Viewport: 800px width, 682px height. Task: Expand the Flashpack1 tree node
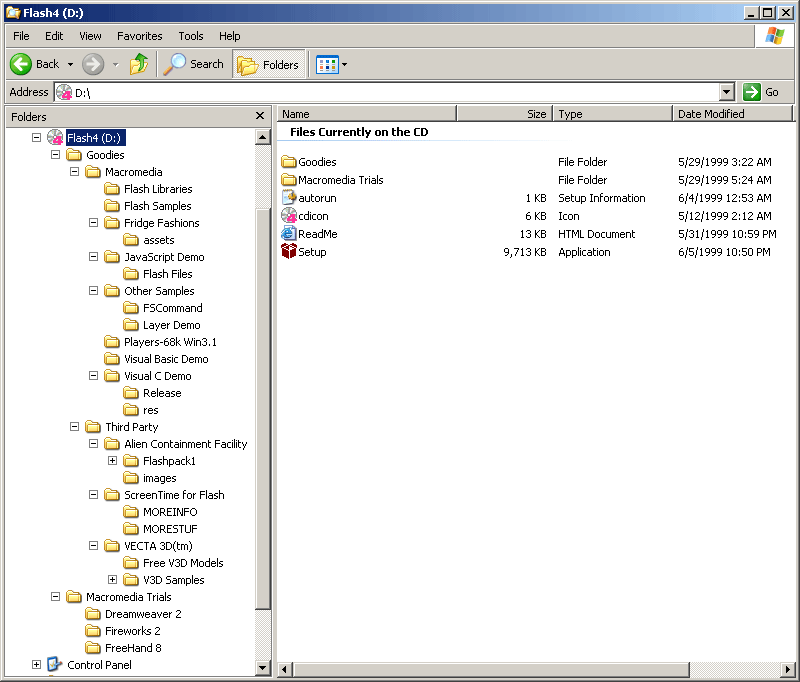(x=112, y=461)
